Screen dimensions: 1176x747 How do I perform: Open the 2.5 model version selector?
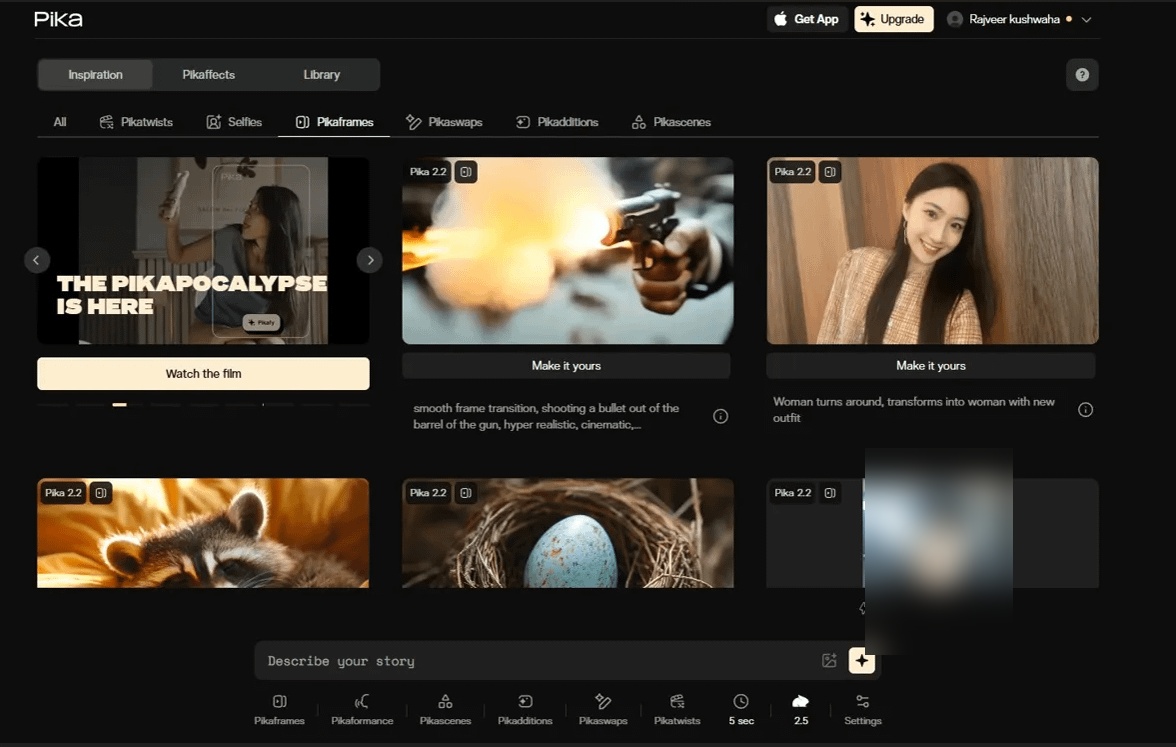tap(800, 710)
